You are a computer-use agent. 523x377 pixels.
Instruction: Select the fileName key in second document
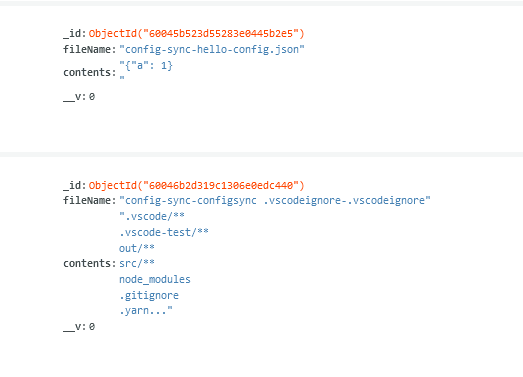[90, 201]
